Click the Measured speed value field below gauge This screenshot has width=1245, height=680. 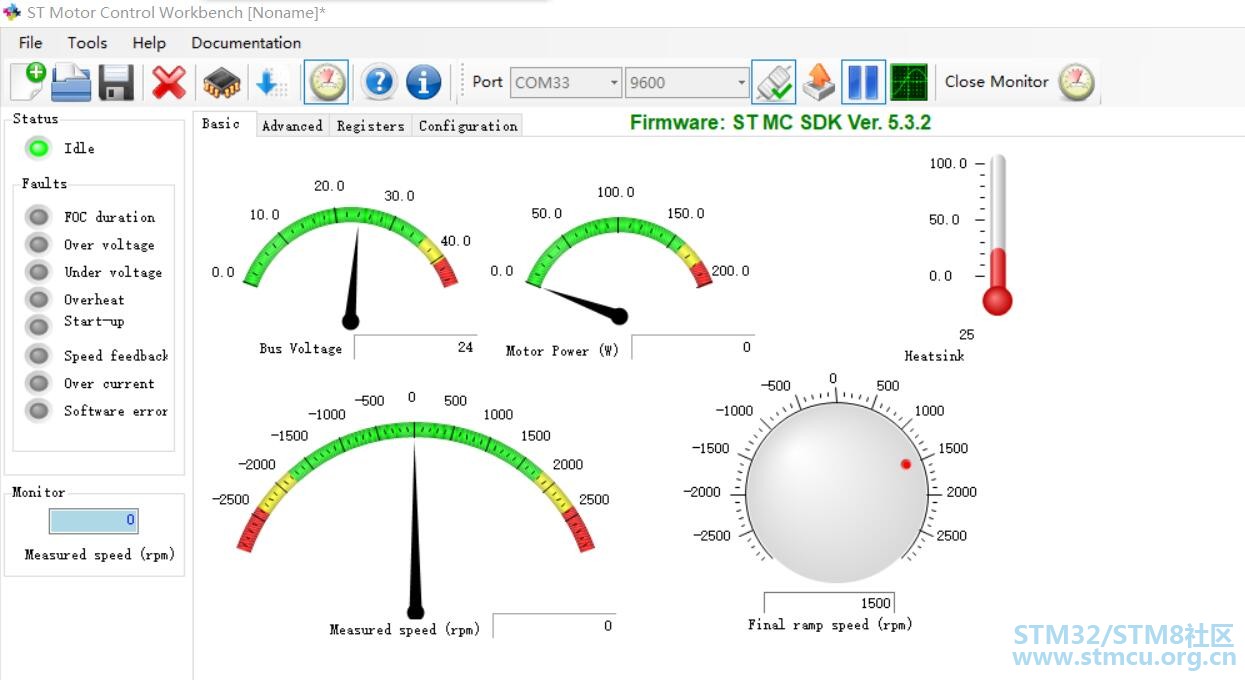555,626
